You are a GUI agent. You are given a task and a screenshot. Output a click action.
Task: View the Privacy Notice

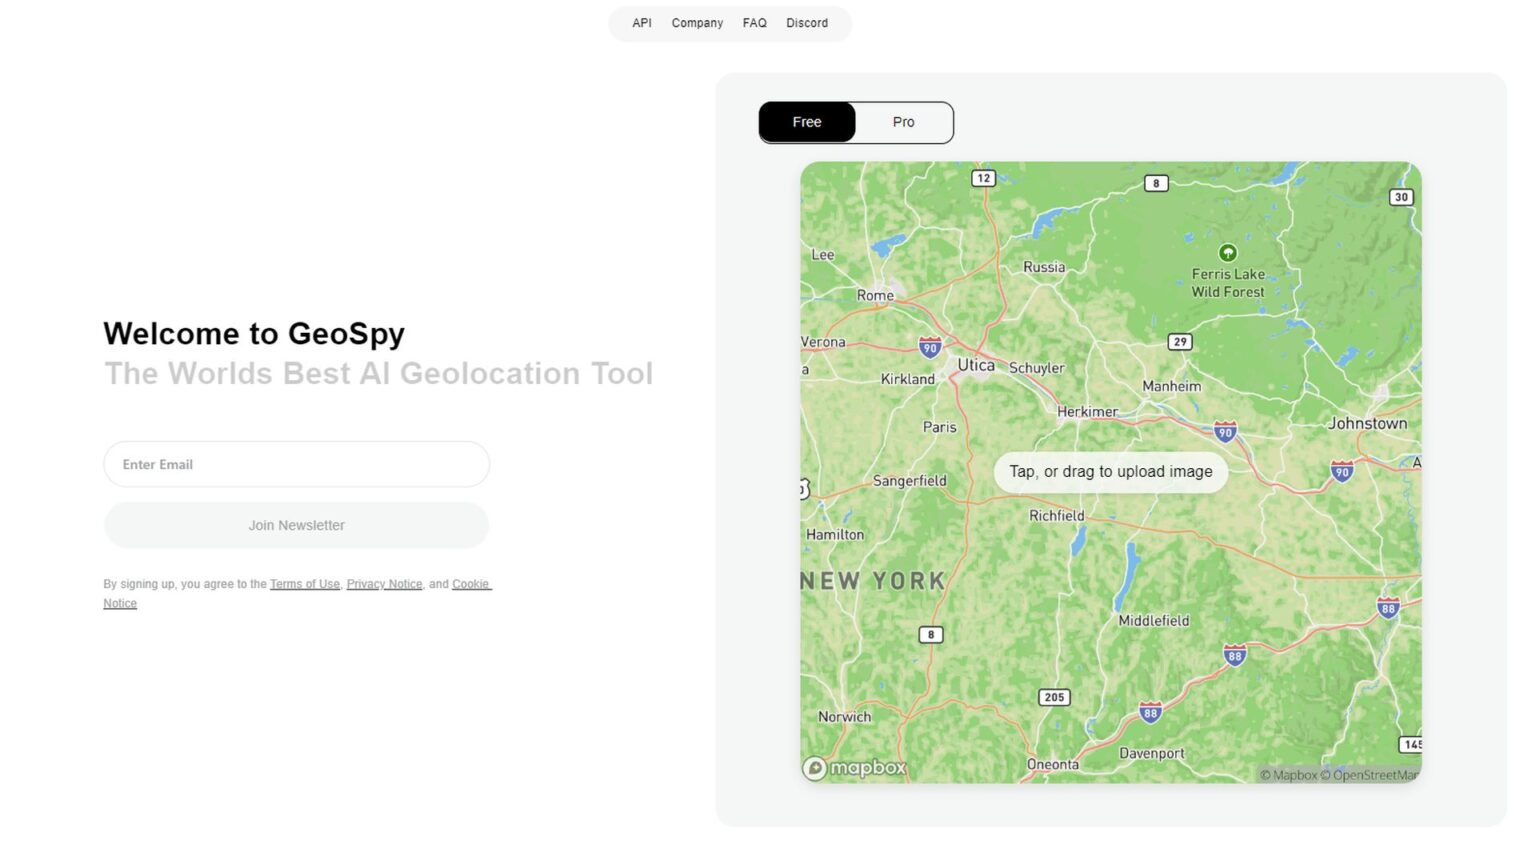point(383,583)
